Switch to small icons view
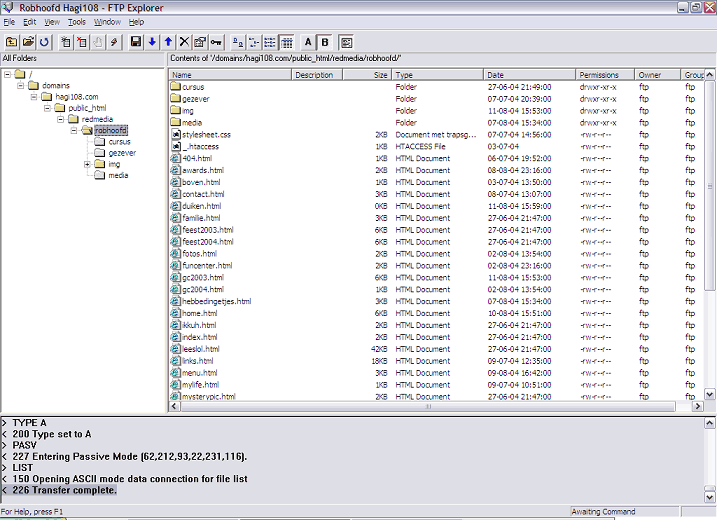This screenshot has height=520, width=717. (254, 43)
